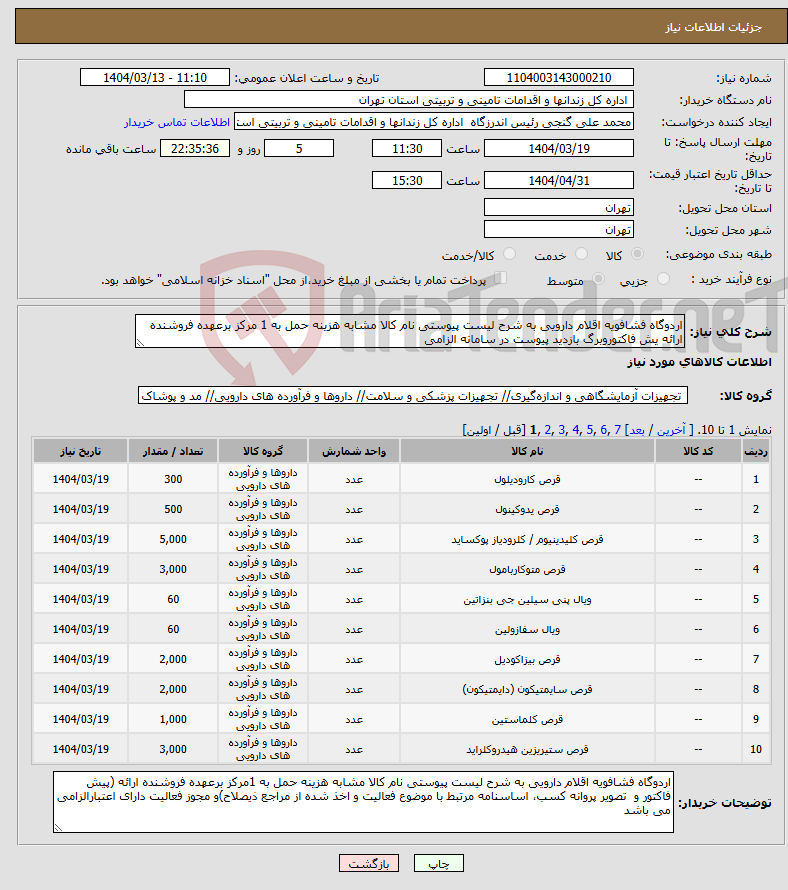Go to page 6 of items
The image size is (788, 890).
[x=603, y=430]
